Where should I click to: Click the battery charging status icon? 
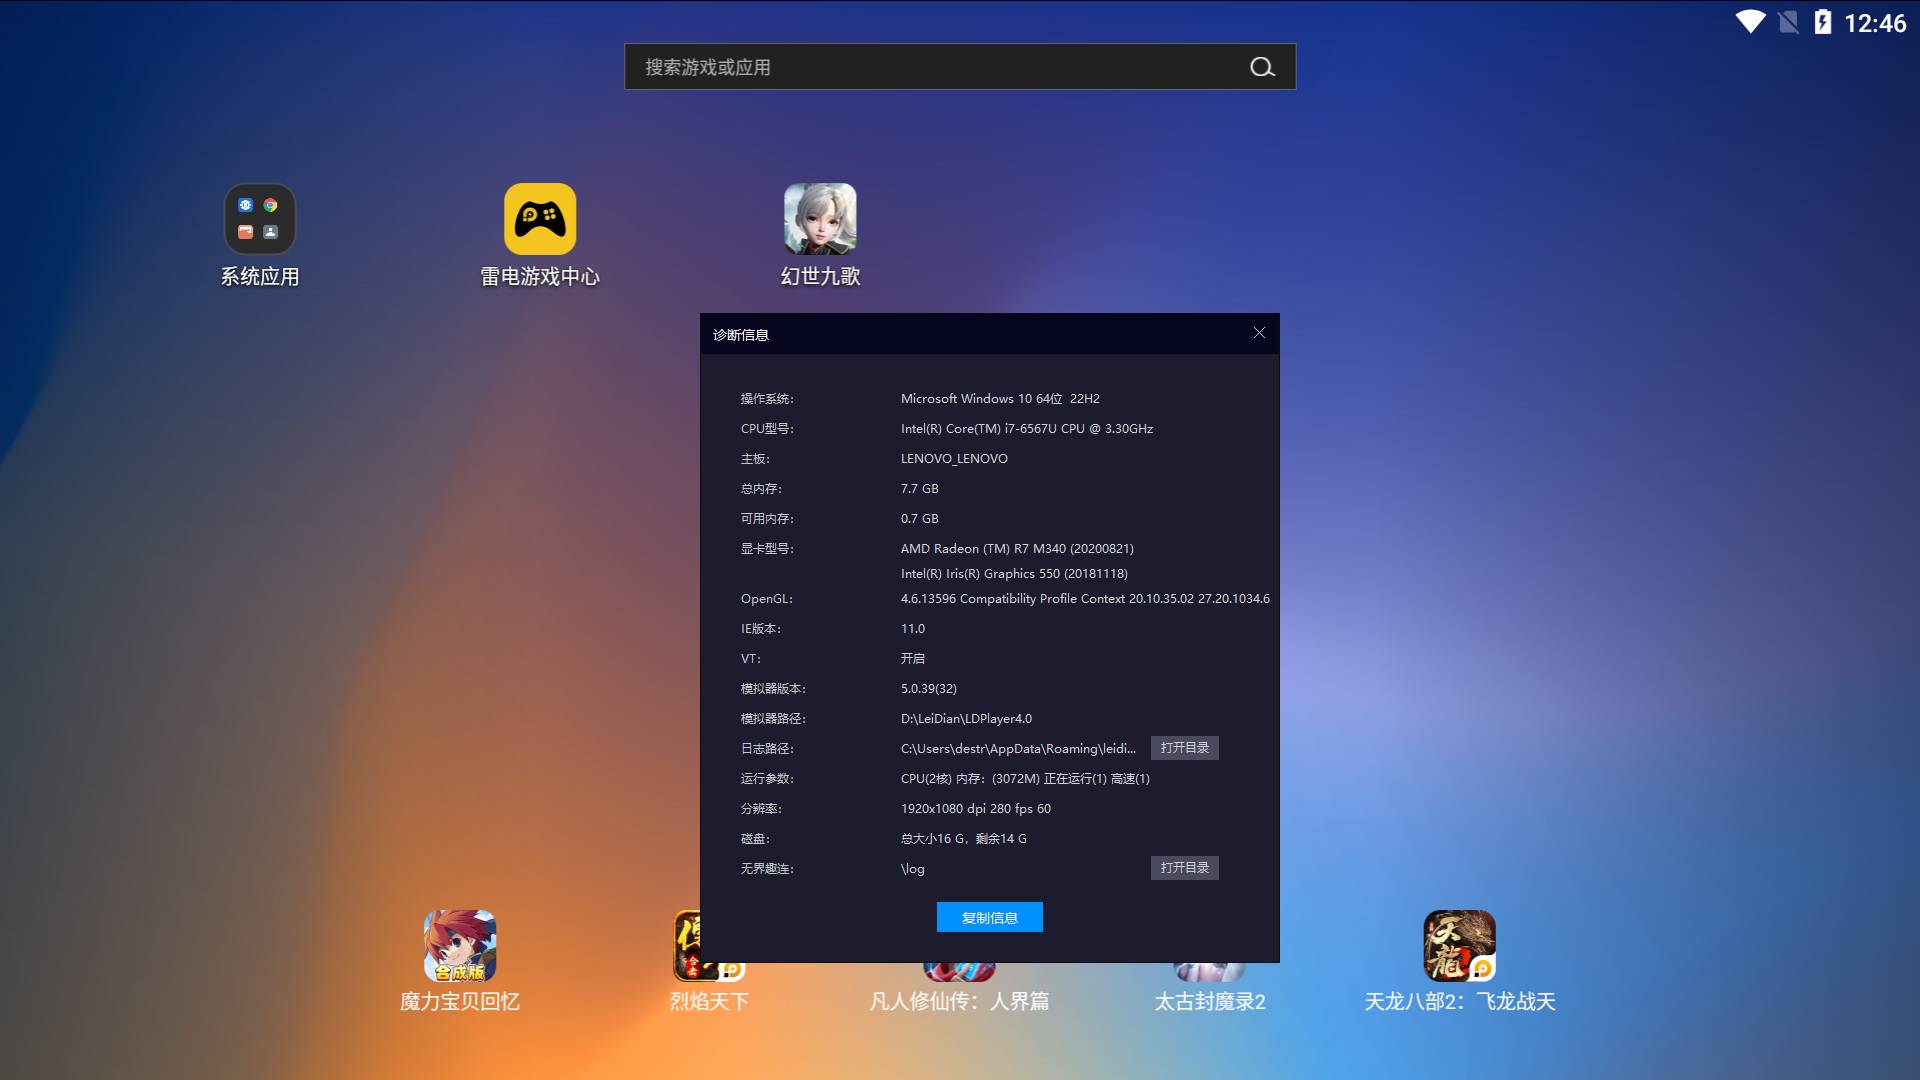click(x=1822, y=22)
